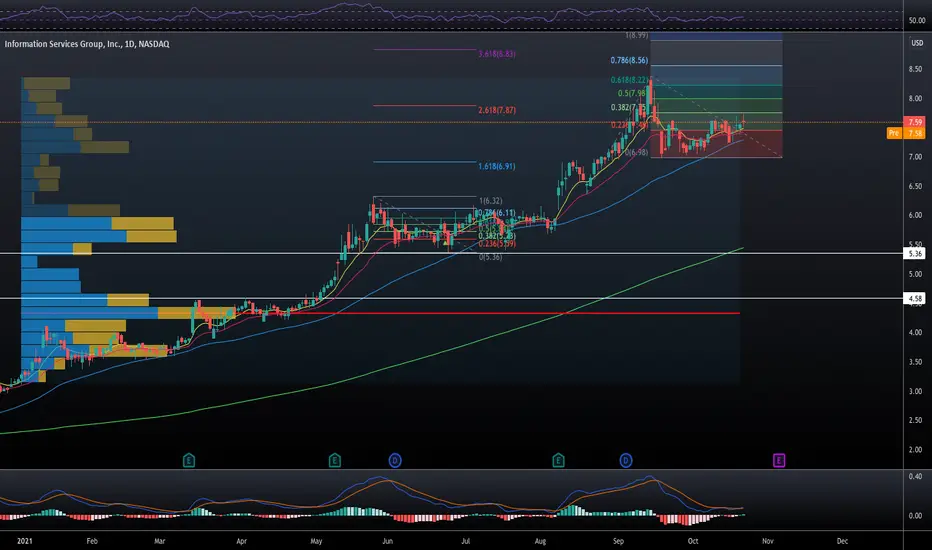Click the 6.00 price scale value
The width and height of the screenshot is (932, 550).
[x=915, y=215]
